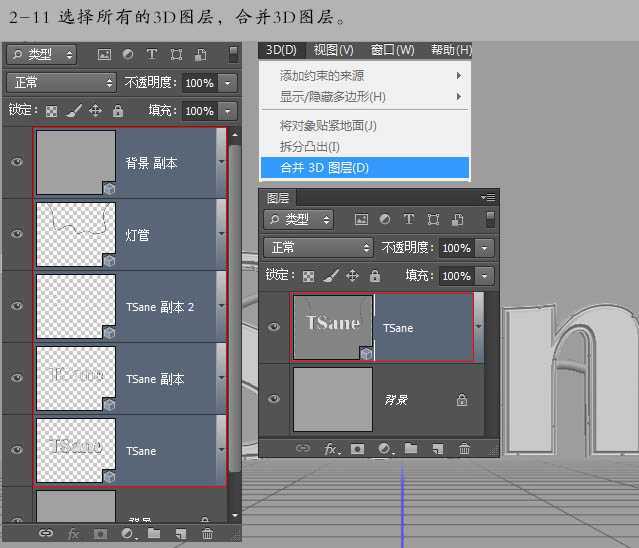This screenshot has width=639, height=548.
Task: Hide the 背景 副本 layer
Action: [x=17, y=162]
